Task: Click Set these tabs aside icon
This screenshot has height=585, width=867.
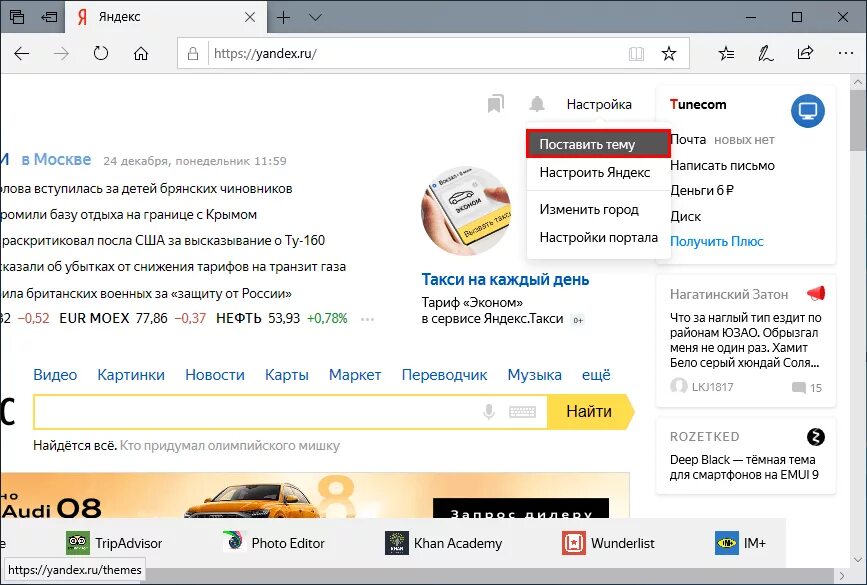Action: [49, 17]
